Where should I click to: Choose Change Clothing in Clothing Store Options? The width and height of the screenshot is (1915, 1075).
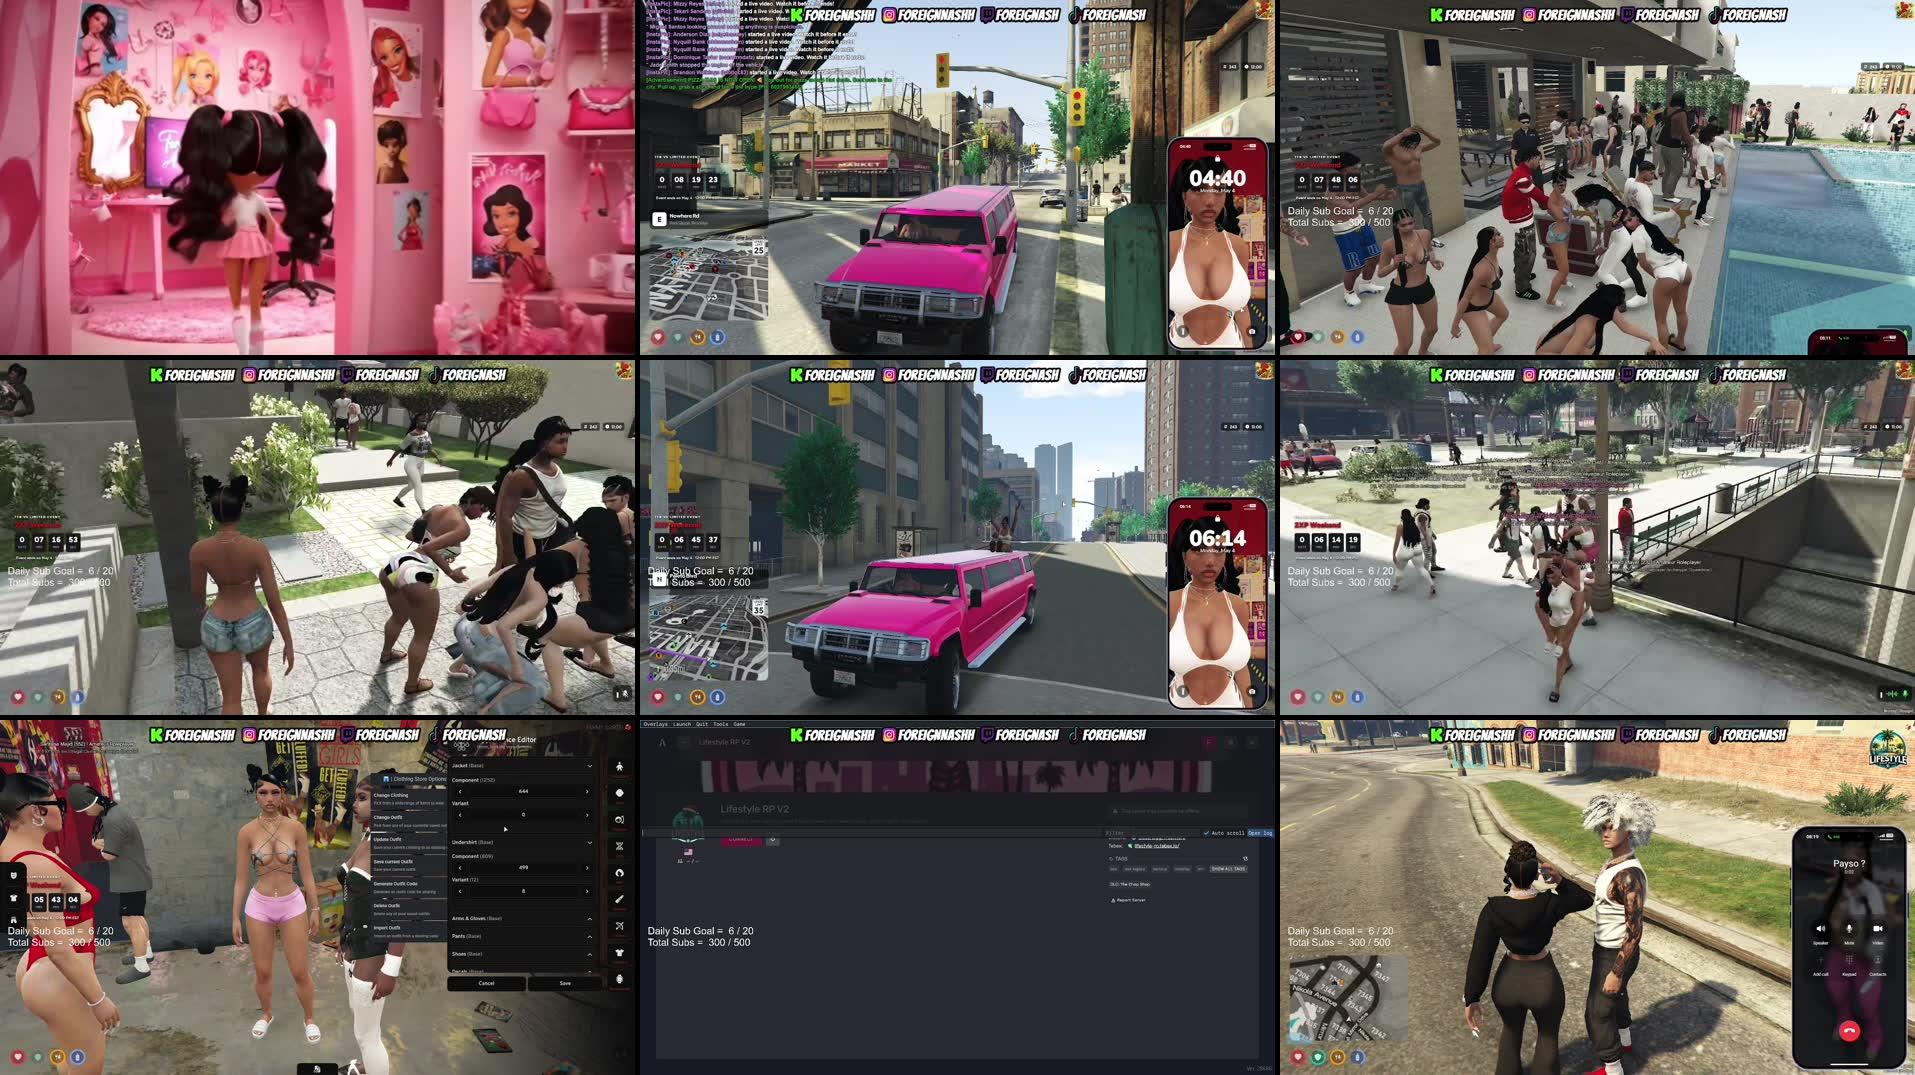(x=409, y=799)
